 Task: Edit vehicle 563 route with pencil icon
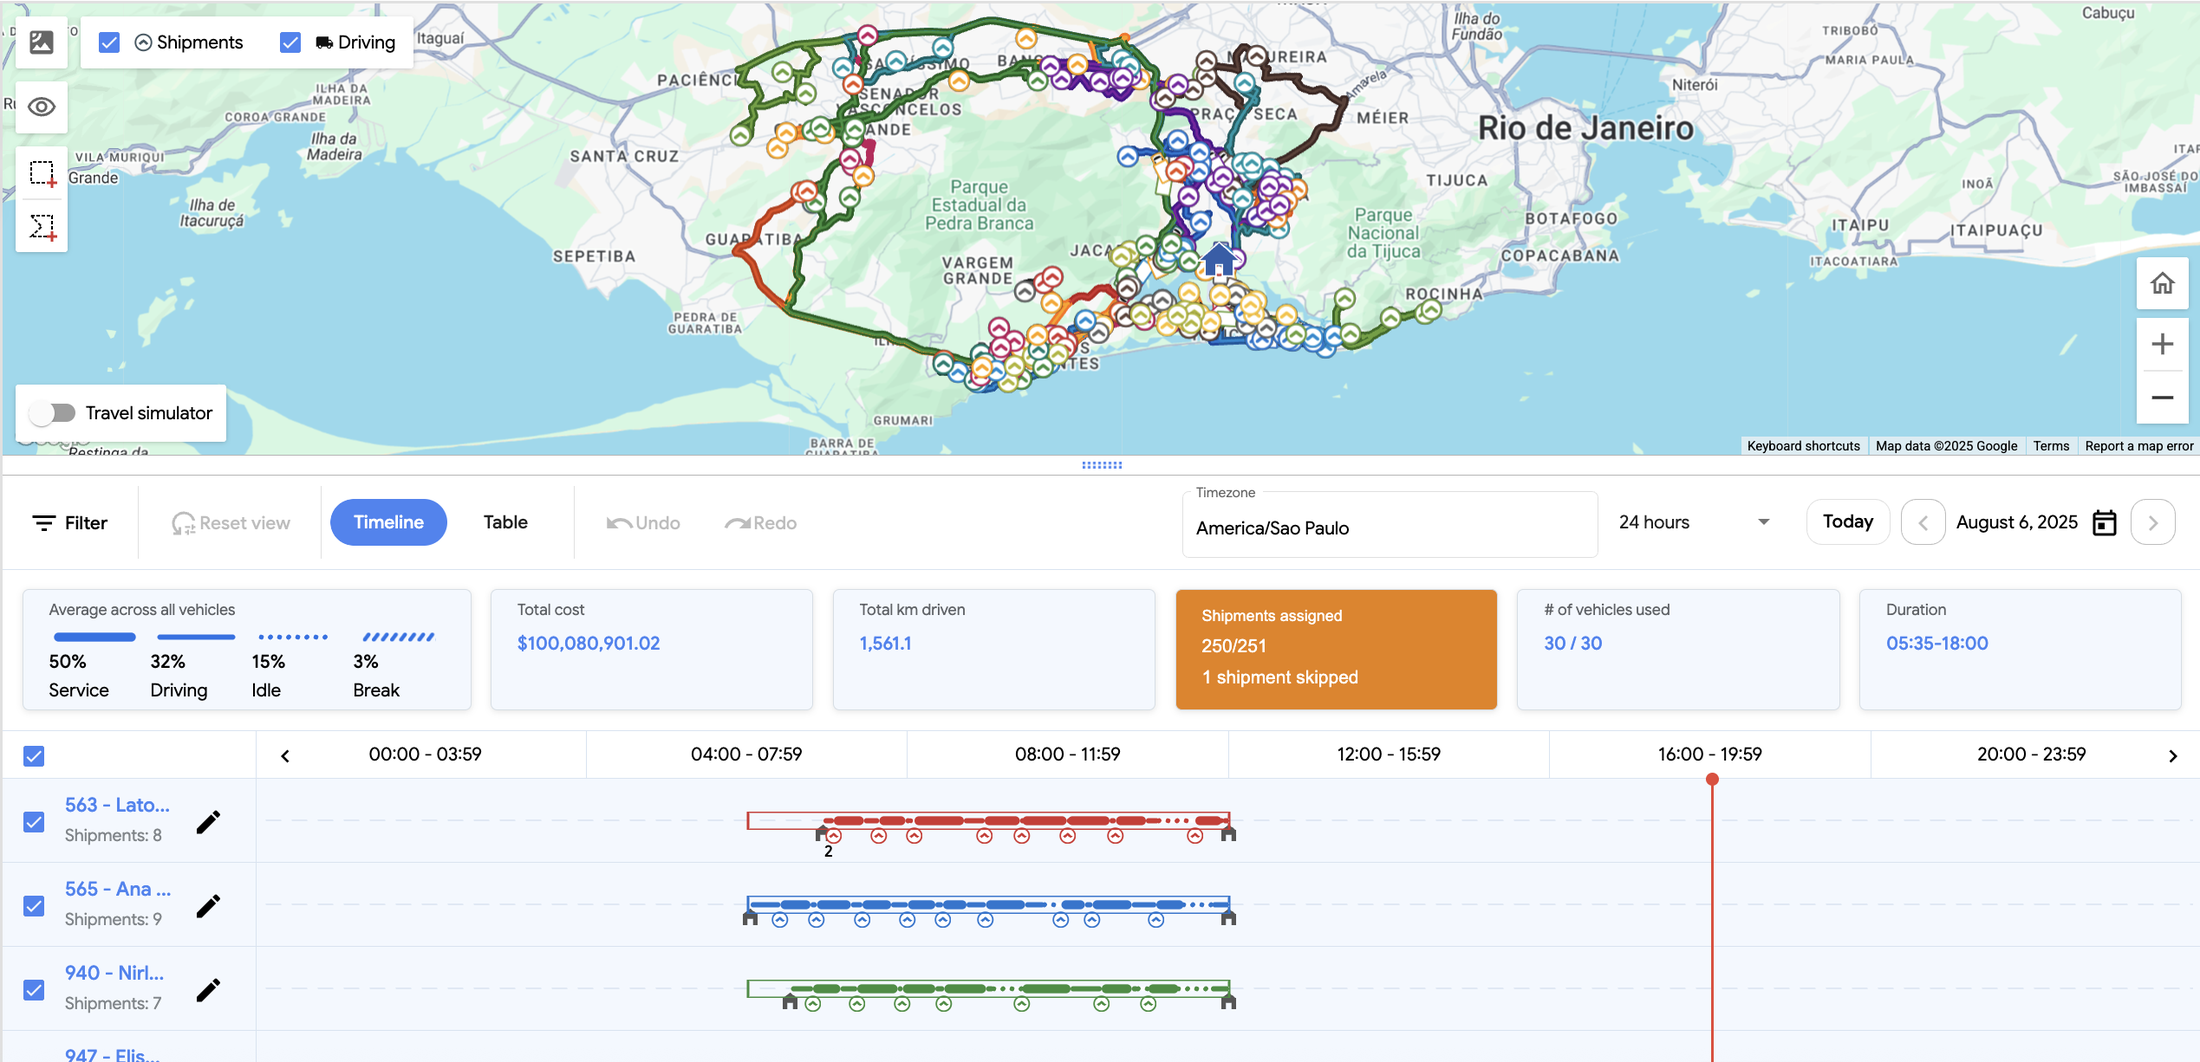(209, 821)
